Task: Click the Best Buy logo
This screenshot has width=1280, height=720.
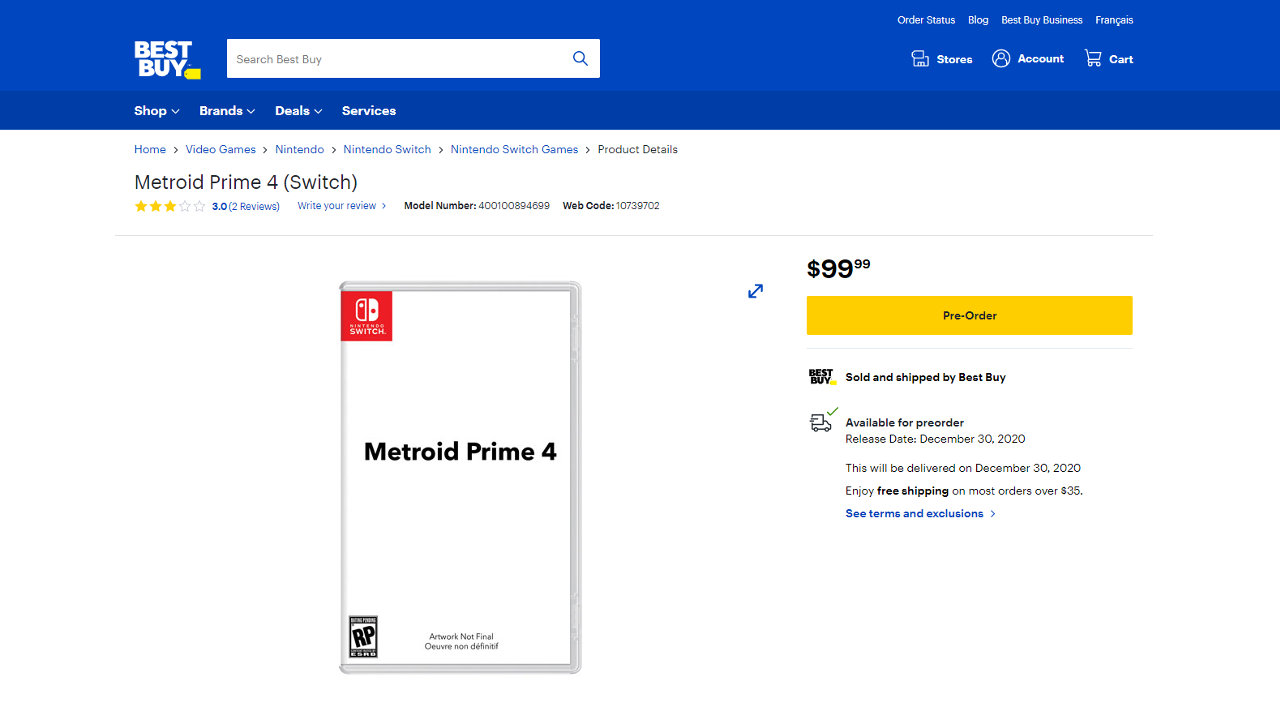Action: tap(167, 59)
